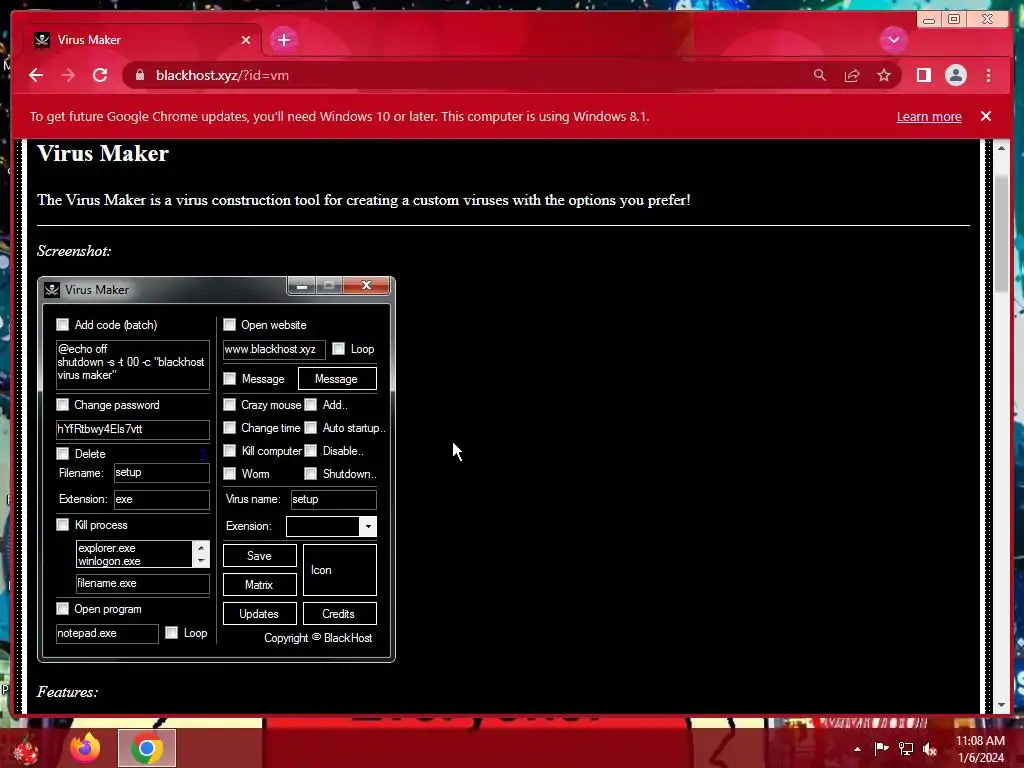Toggle the Crazy mouse checkbox

[x=229, y=405]
